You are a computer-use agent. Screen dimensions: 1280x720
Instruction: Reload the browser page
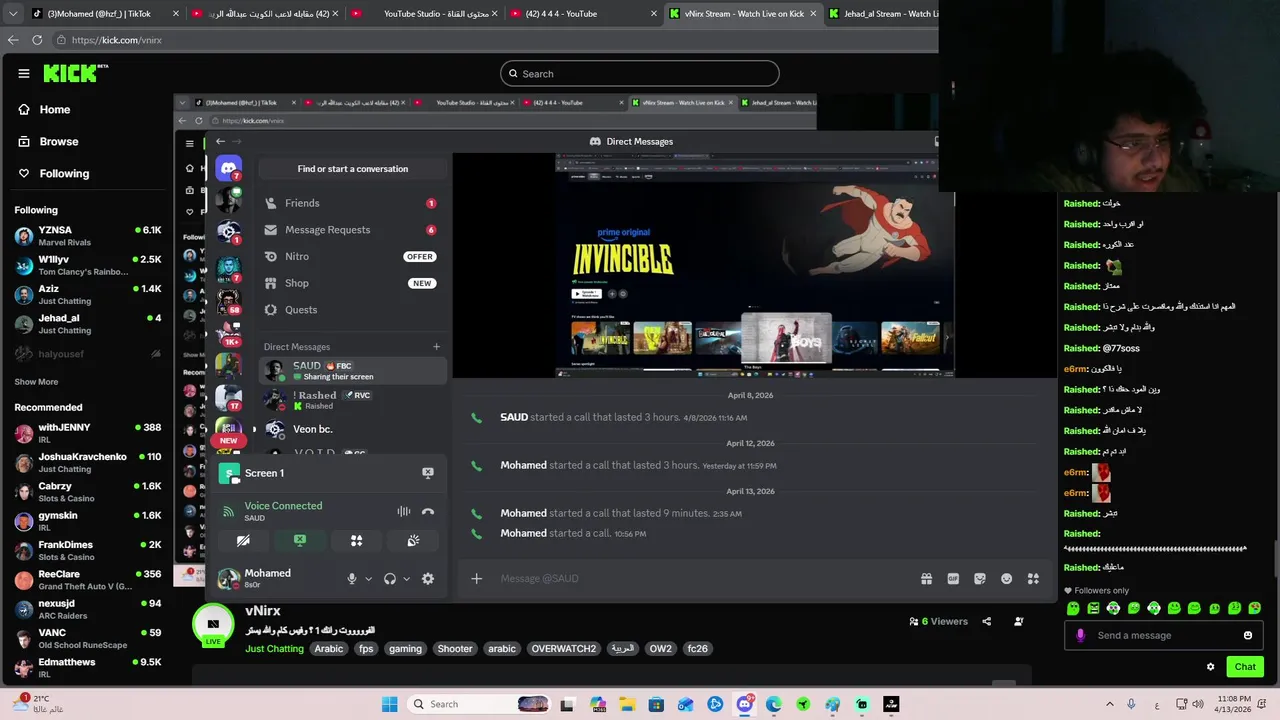point(37,40)
